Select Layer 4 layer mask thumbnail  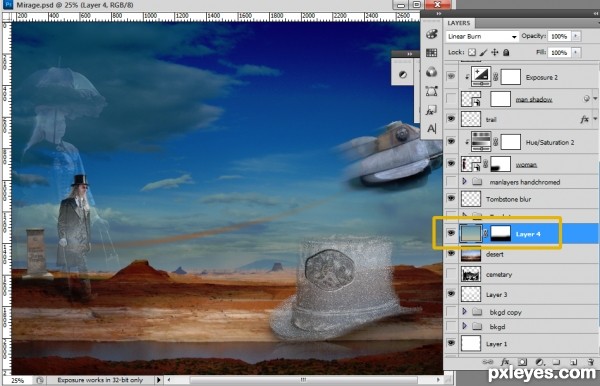pos(501,233)
